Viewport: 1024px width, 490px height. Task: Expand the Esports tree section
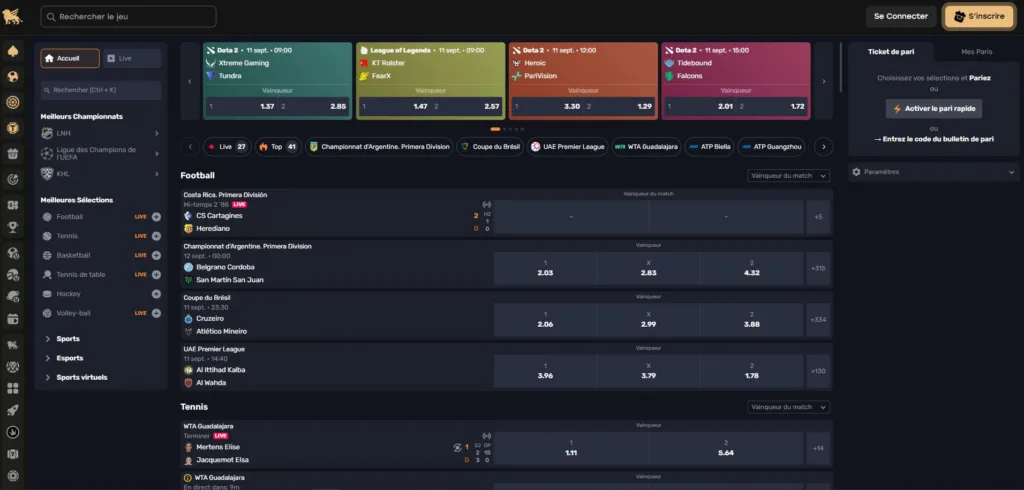pos(69,358)
